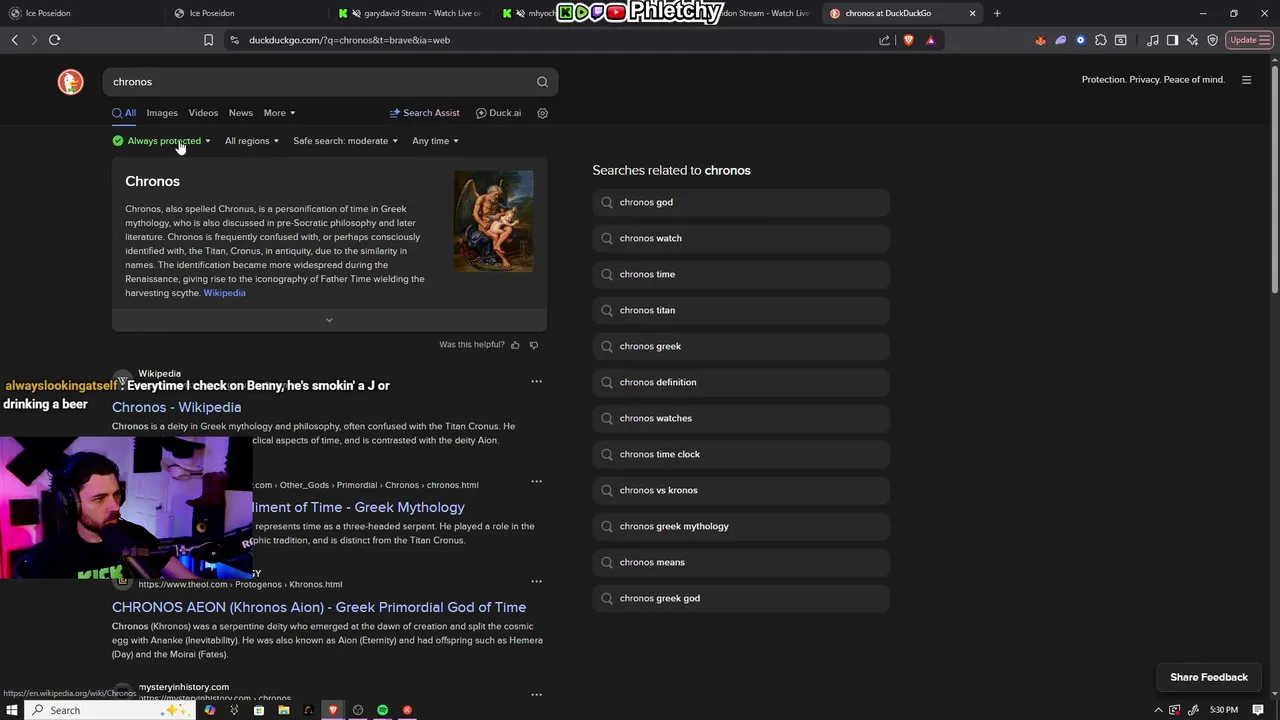Viewport: 1280px width, 720px height.
Task: Click the page vertical scrollbar
Action: [x=1274, y=180]
